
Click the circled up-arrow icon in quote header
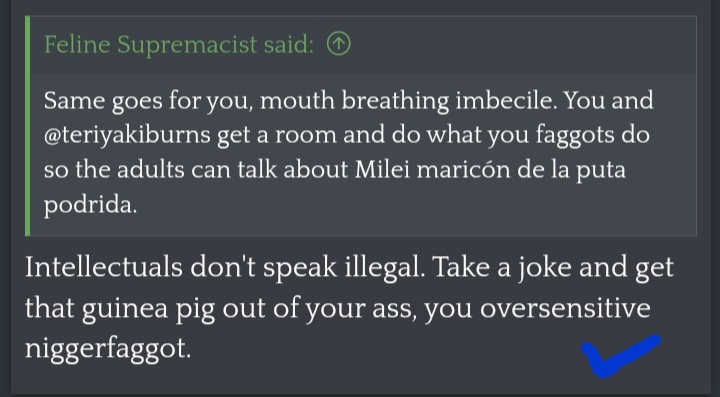click(338, 45)
